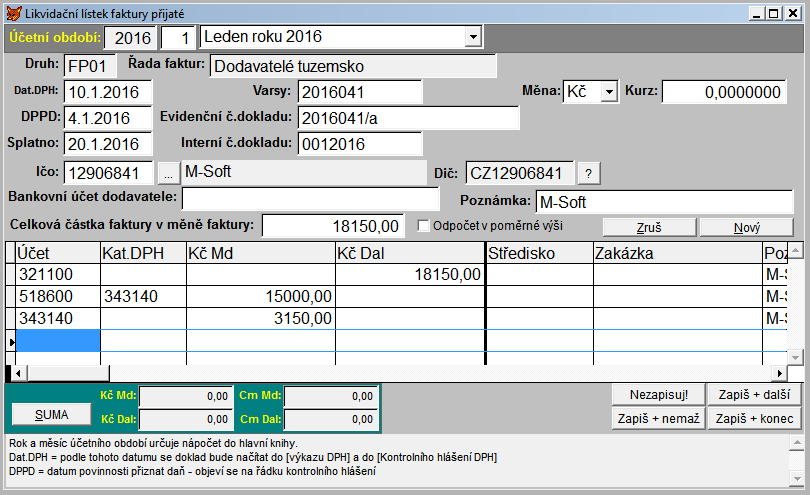Click the Kat.DPH column header
The height and width of the screenshot is (495, 810).
click(143, 253)
